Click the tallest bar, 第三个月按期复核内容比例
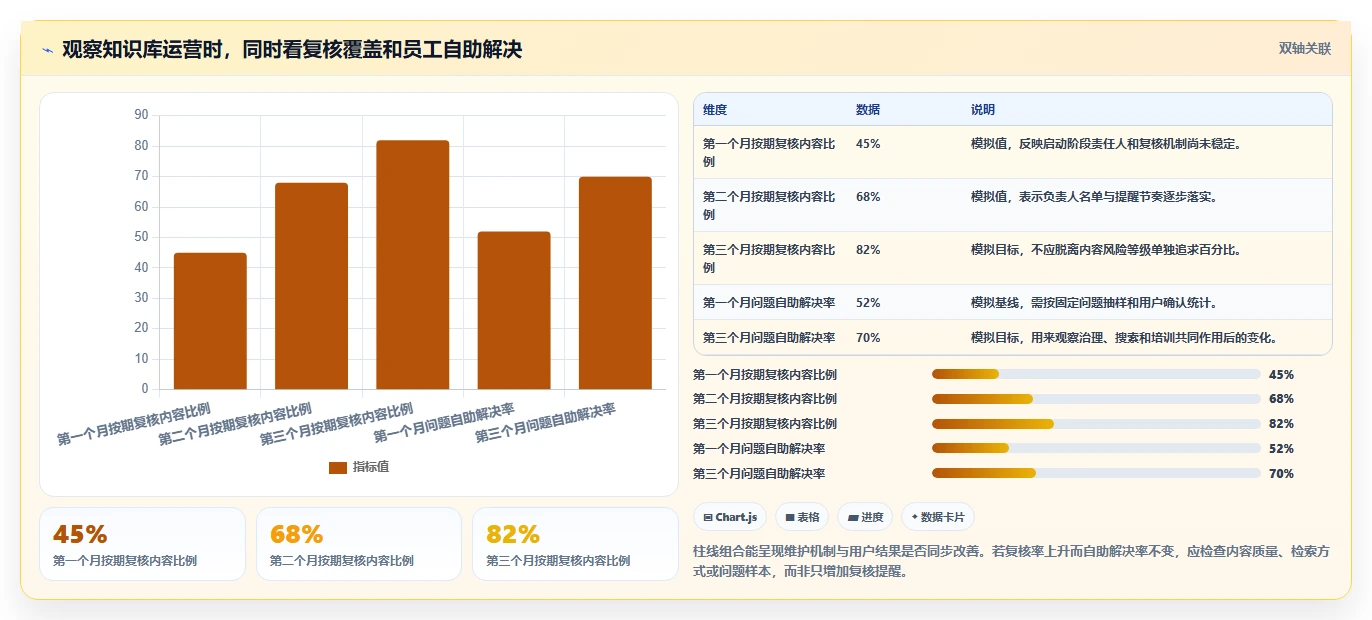 [413, 265]
